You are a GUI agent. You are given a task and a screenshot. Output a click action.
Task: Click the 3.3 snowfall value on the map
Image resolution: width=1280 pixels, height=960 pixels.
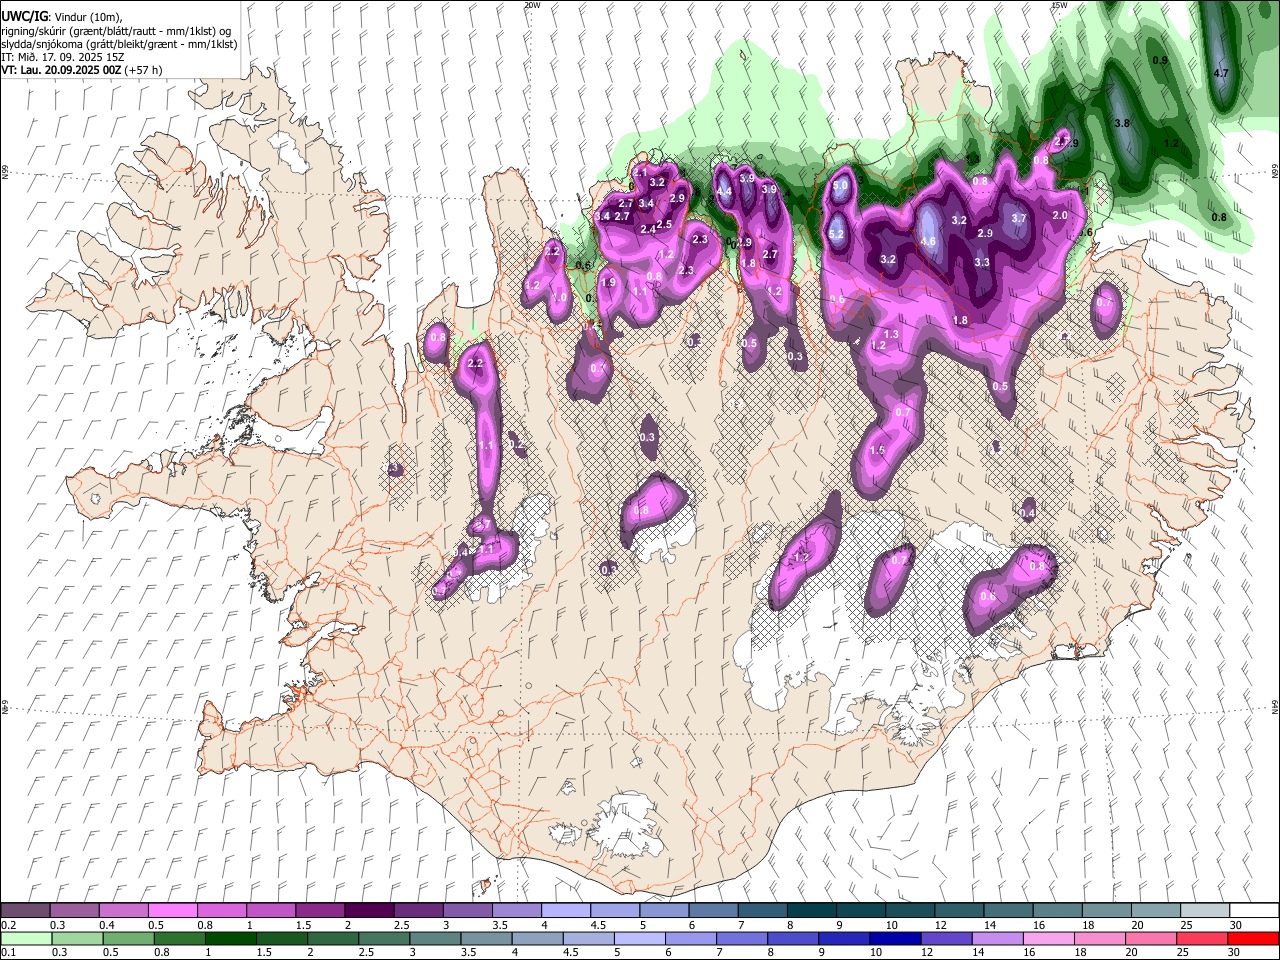pyautogui.click(x=982, y=262)
